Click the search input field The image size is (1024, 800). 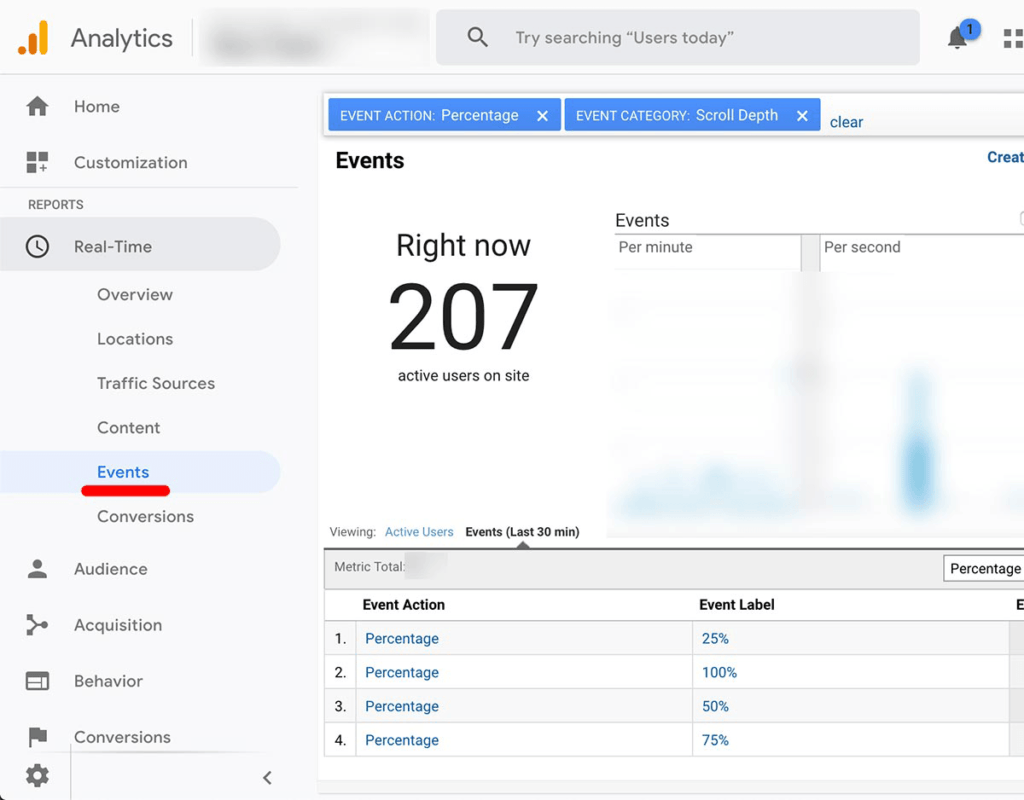click(x=650, y=37)
